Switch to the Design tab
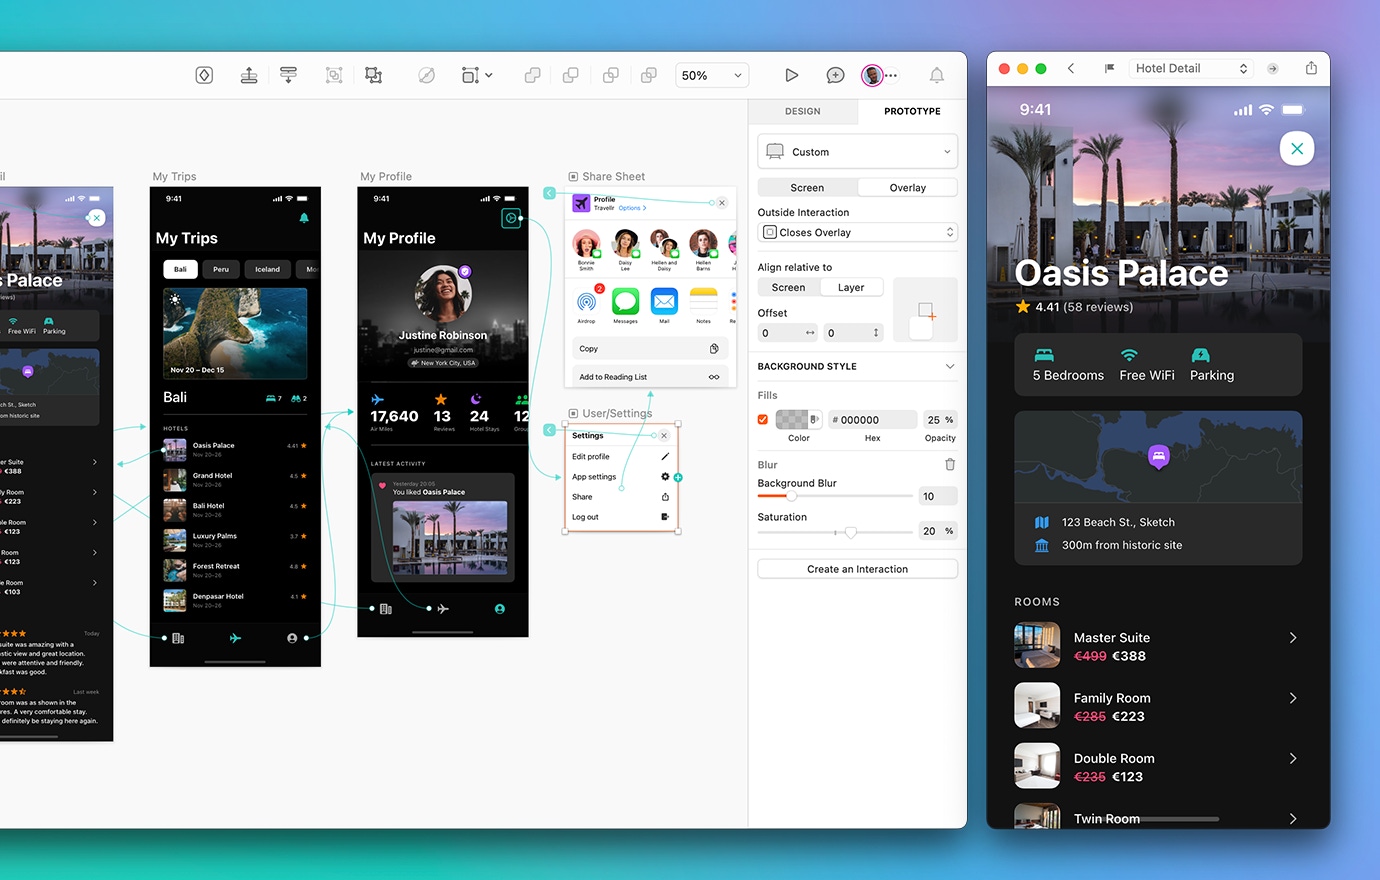1380x880 pixels. (x=803, y=111)
